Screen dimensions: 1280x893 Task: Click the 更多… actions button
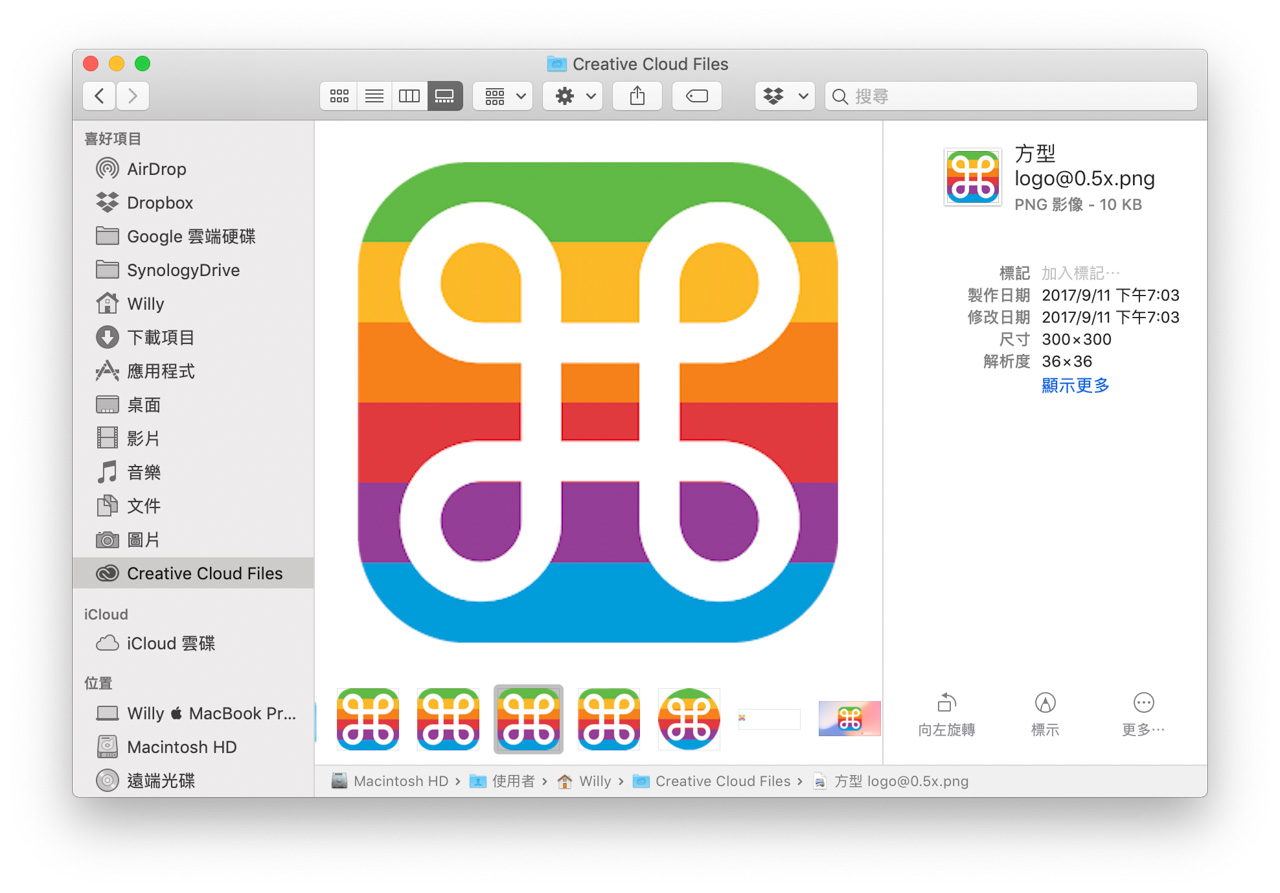pos(1144,715)
